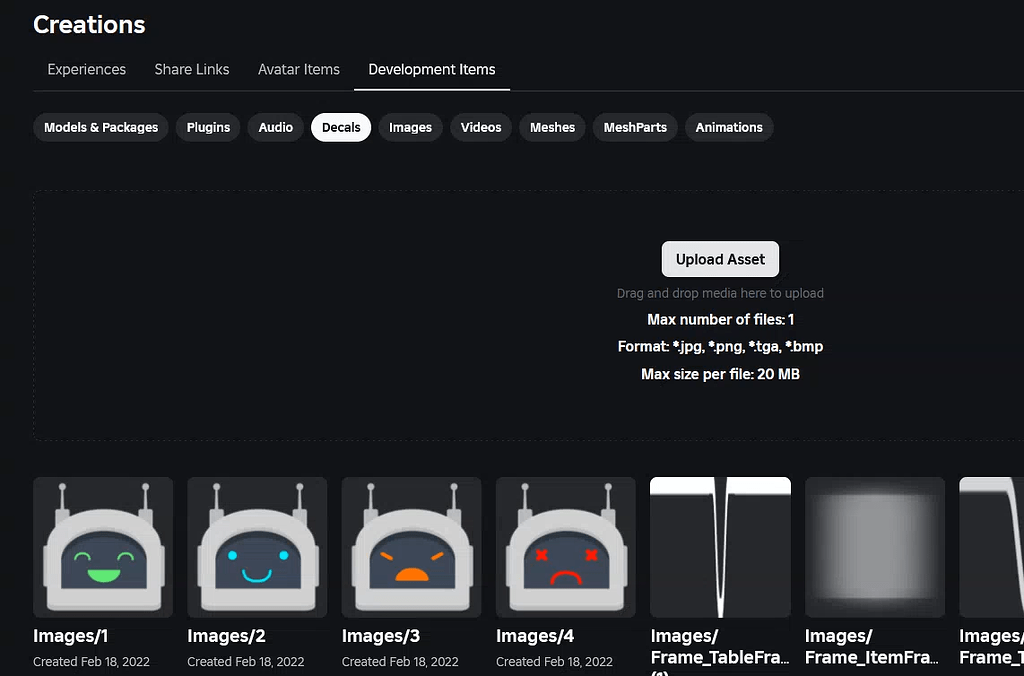Click the Upload Asset button

(x=720, y=258)
